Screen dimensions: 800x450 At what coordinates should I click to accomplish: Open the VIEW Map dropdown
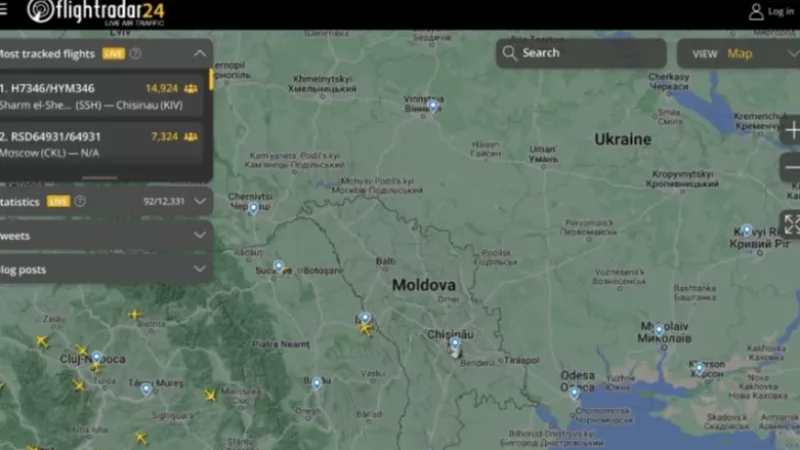pyautogui.click(x=738, y=54)
